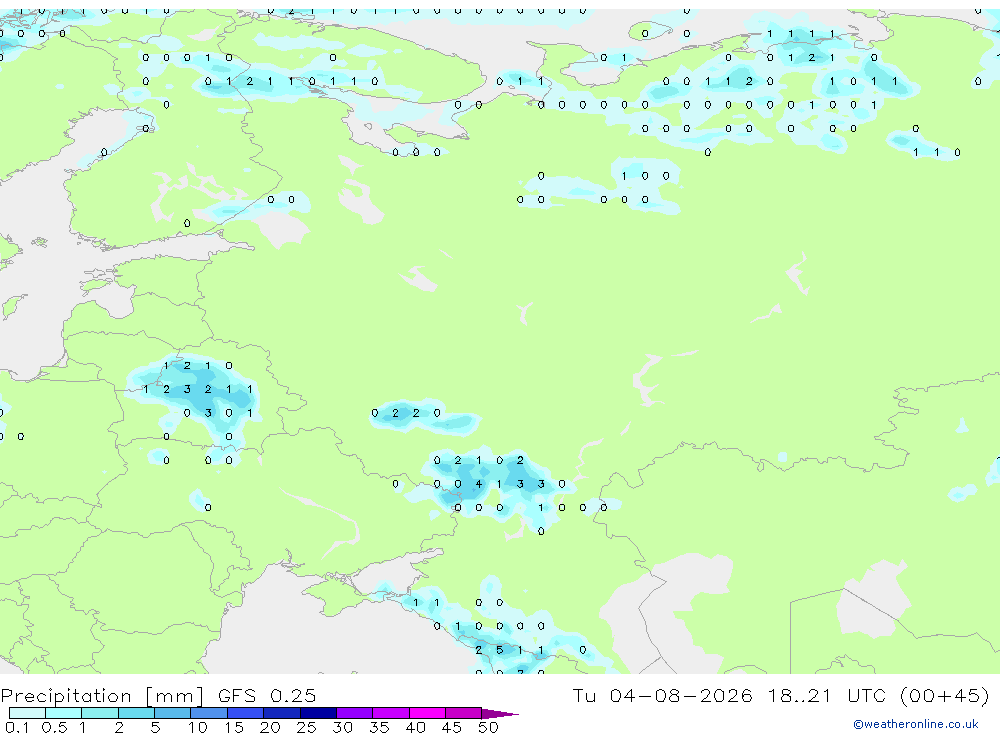Click the 5–10 mm legend swatch

pos(173,713)
